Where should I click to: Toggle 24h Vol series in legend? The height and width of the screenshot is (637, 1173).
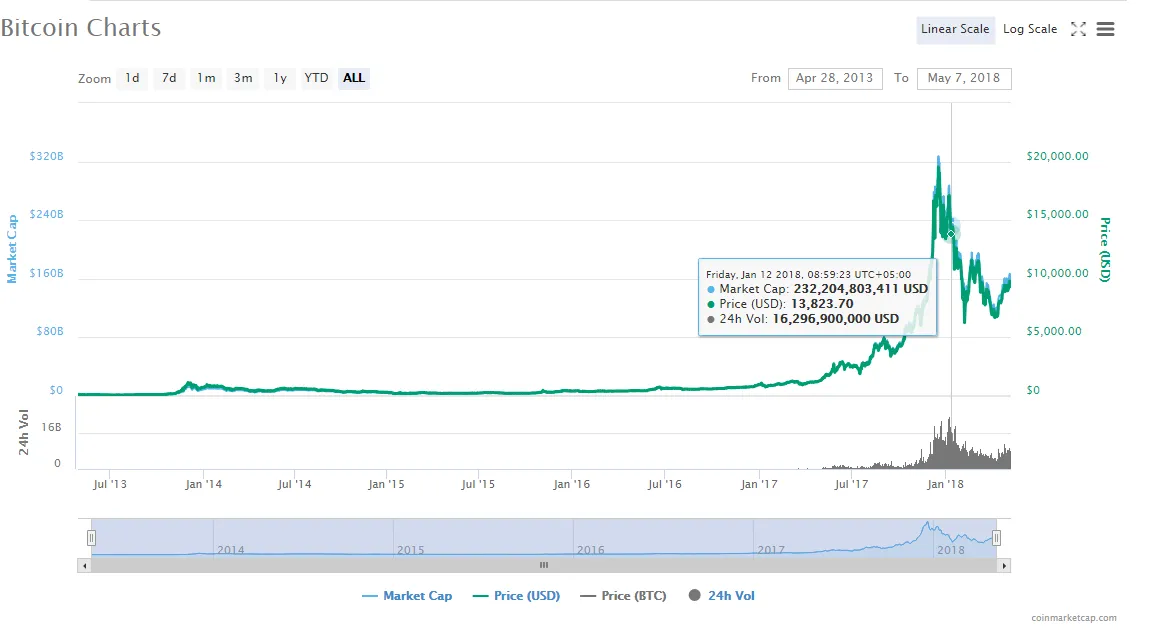pos(721,596)
